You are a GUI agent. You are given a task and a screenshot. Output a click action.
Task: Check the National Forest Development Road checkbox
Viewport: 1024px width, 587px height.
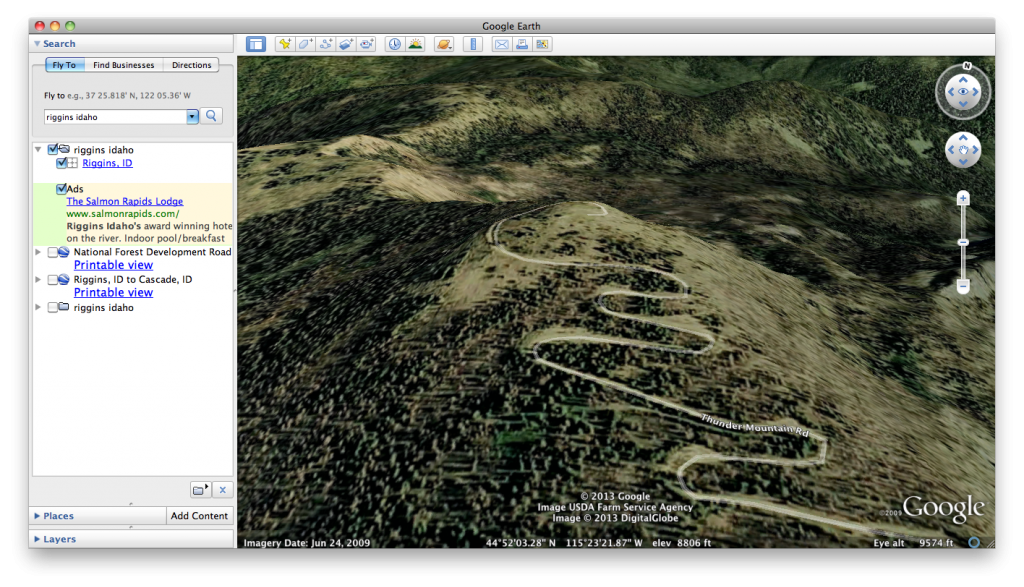[x=53, y=252]
